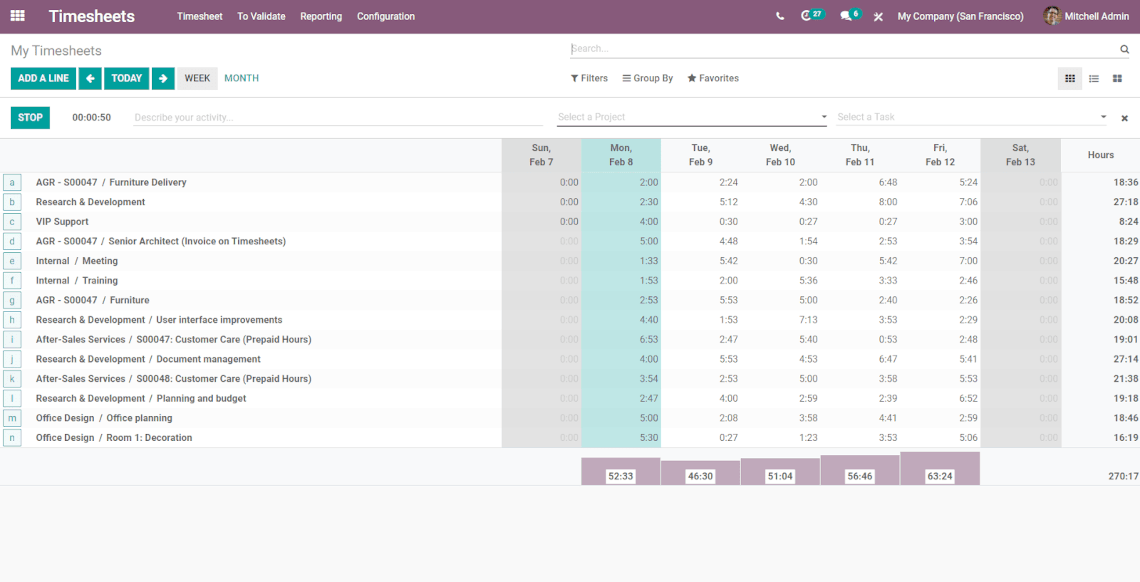Switch to grid view
Image resolution: width=1140 pixels, height=582 pixels.
(1070, 78)
